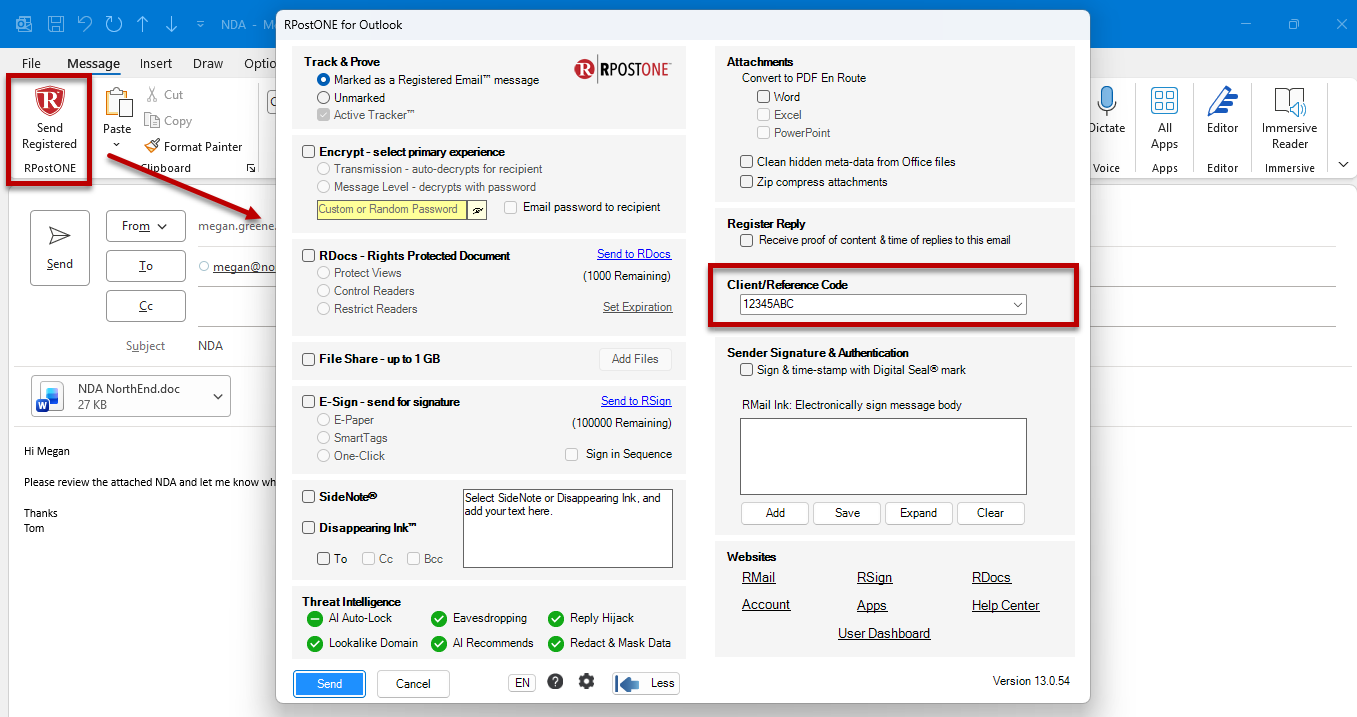Screen dimensions: 1357x717
Task: Click the eye icon next to the password field
Action: pos(478,210)
